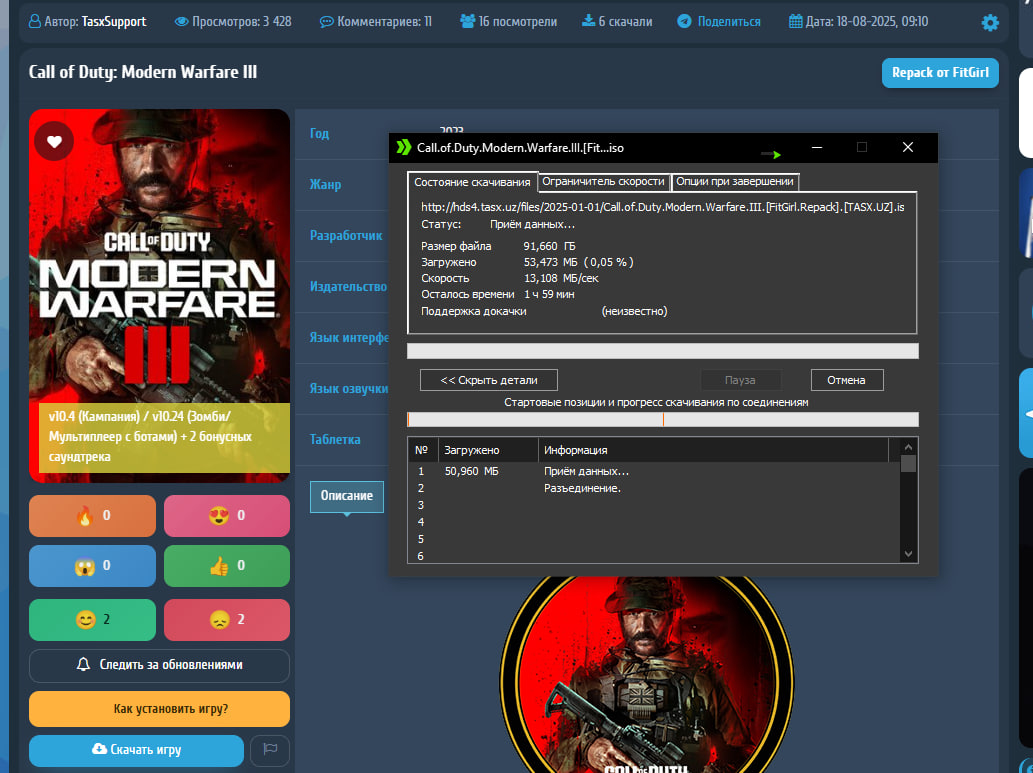Click the Таблетка label row

335,440
